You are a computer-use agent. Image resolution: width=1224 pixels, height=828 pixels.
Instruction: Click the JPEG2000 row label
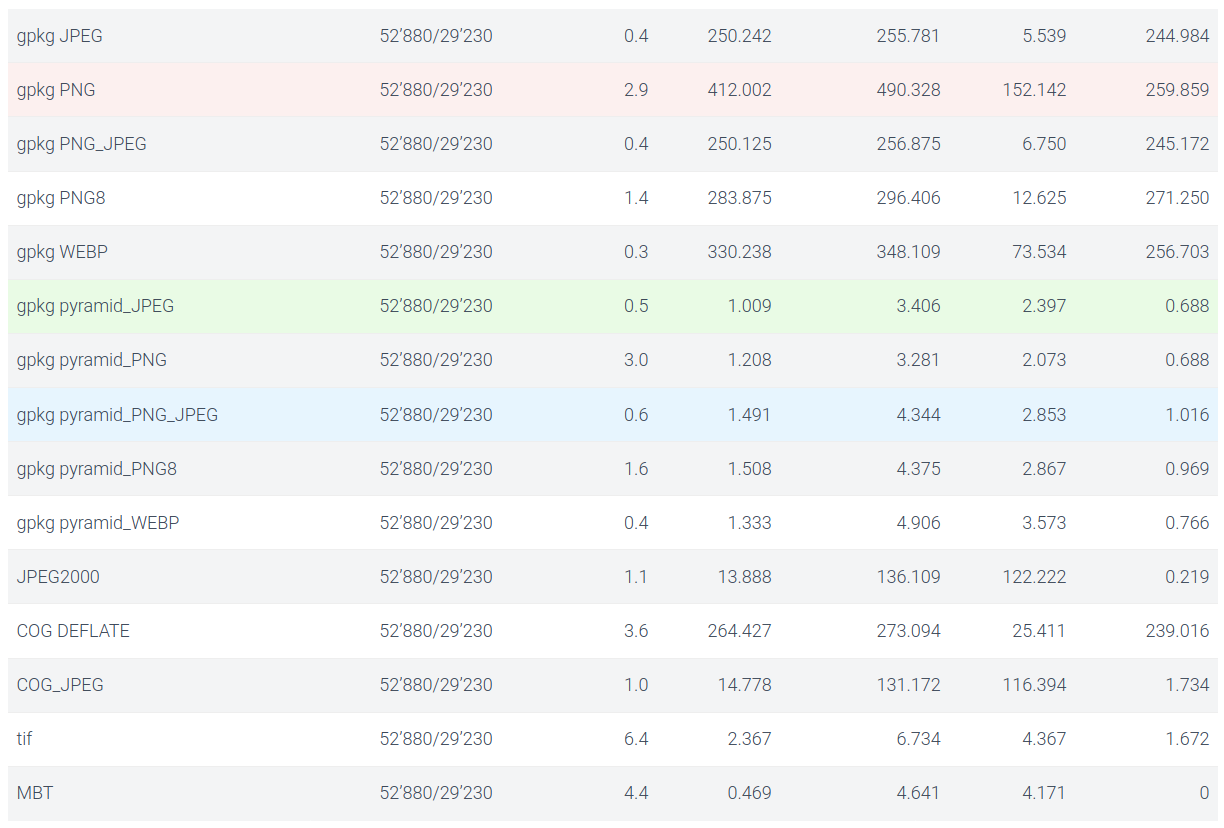58,577
